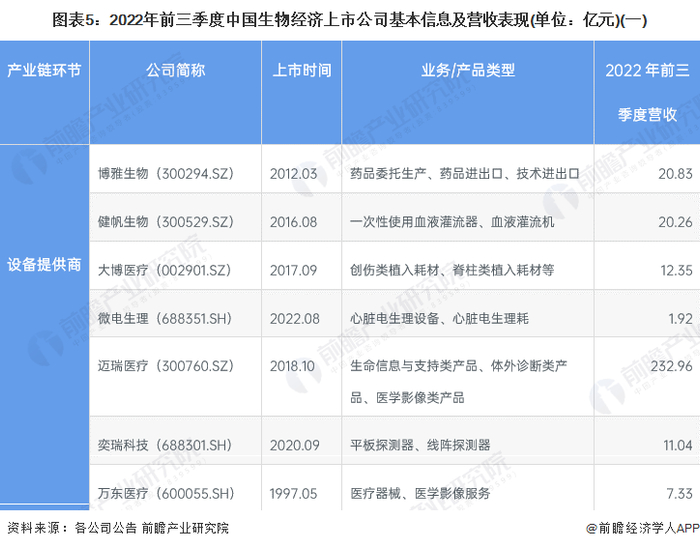The height and width of the screenshot is (548, 700).
Task: Select listing date 2018.10
Action: [x=292, y=366]
